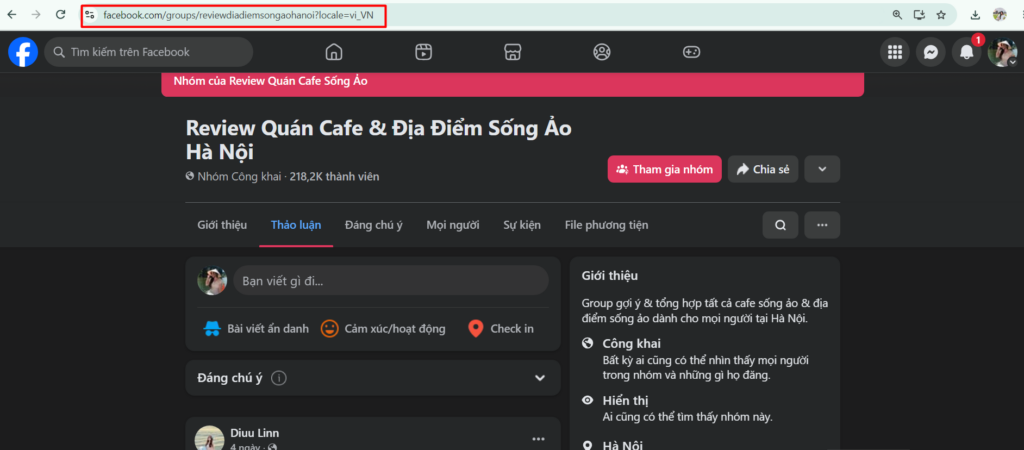
Task: Click the 'Tham gia nhóm' button
Action: click(665, 169)
